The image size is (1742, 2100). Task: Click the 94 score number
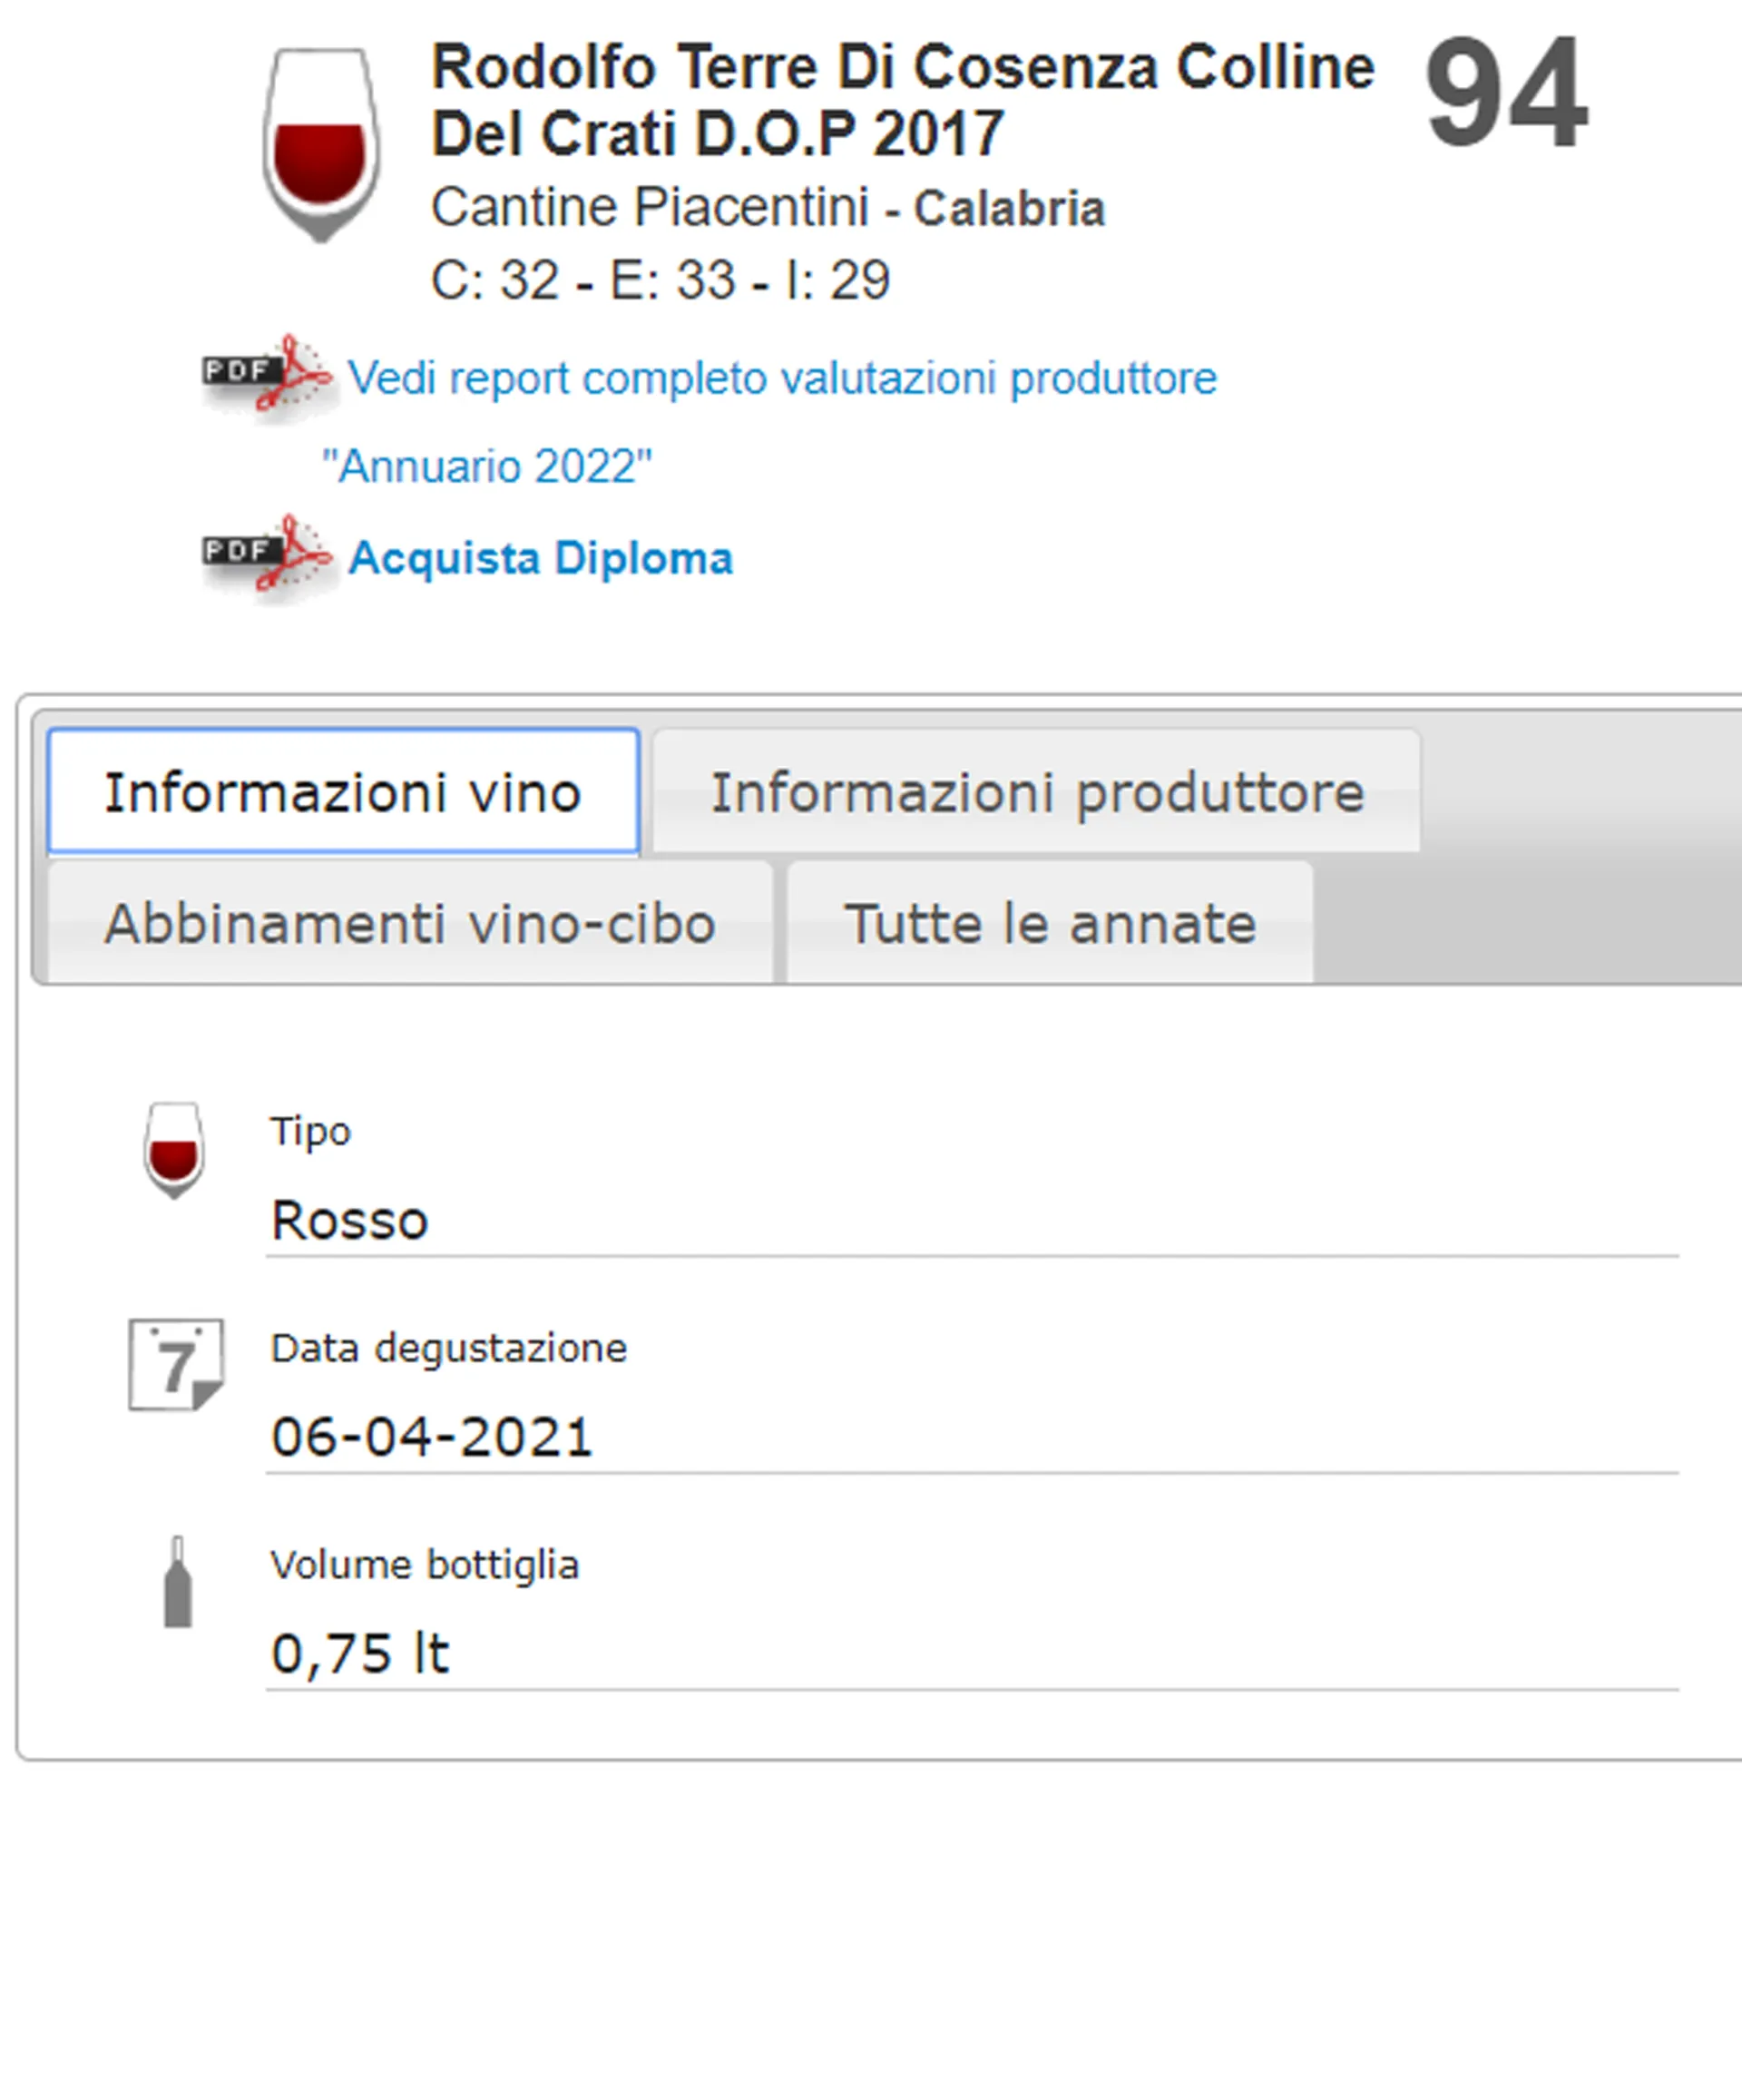(1506, 93)
